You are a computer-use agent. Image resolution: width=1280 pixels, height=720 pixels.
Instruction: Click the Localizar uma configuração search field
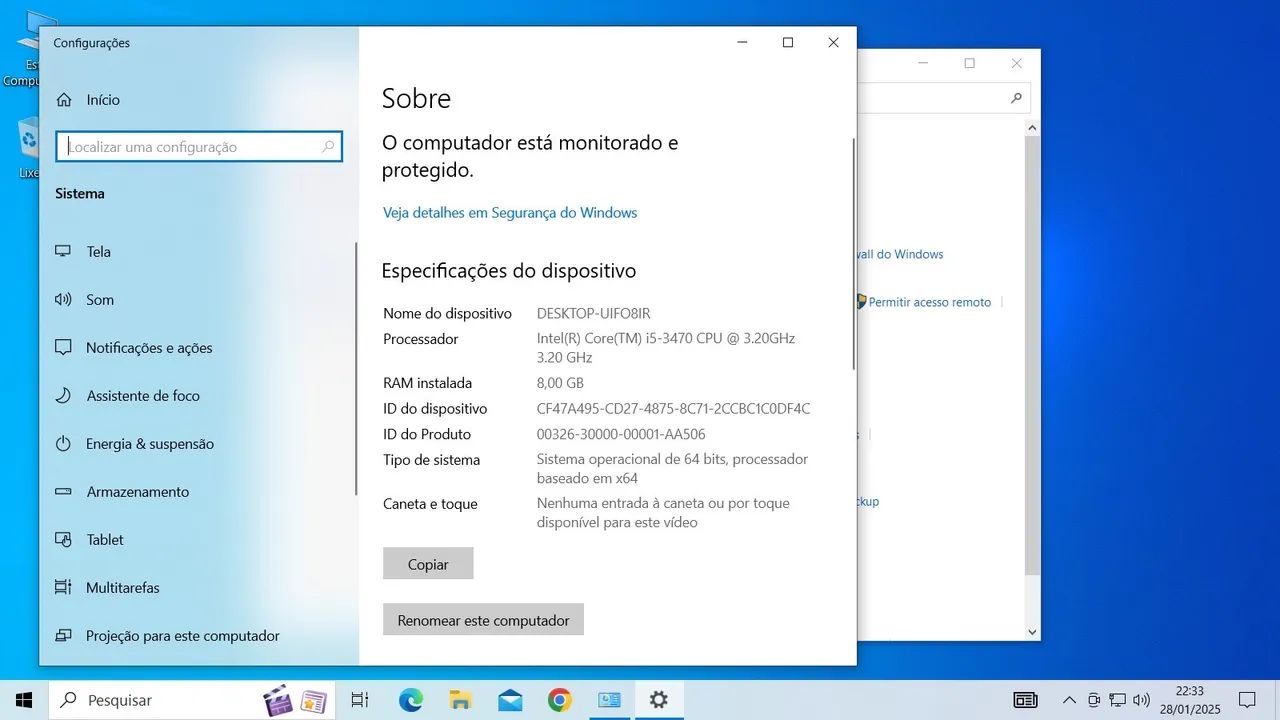(192, 147)
